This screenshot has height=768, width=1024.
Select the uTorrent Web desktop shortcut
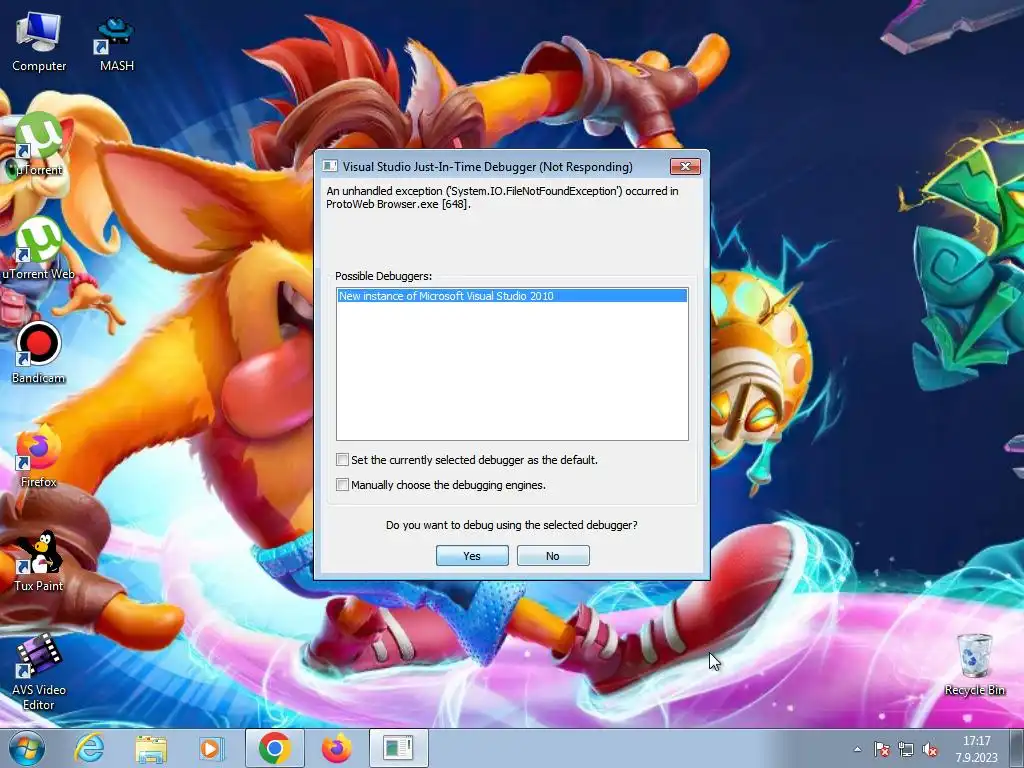pyautogui.click(x=39, y=249)
